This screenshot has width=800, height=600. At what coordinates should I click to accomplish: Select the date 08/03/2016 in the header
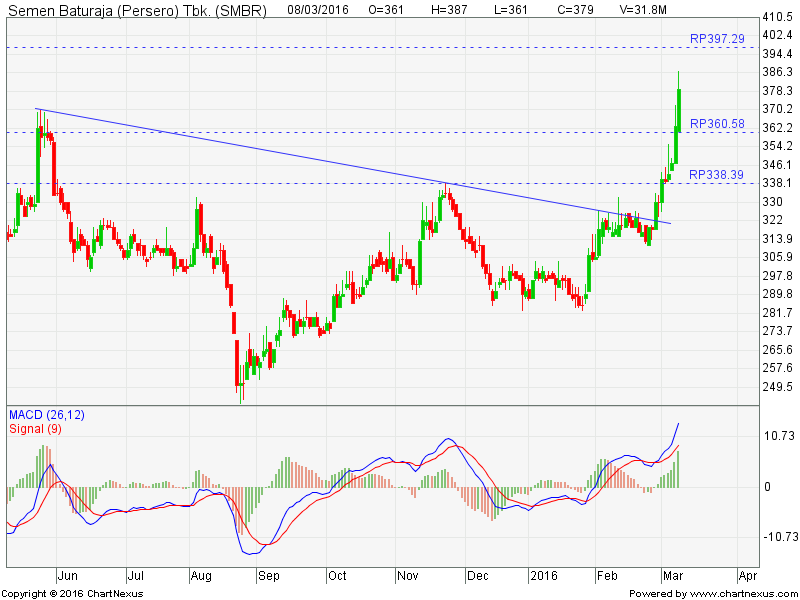(318, 10)
